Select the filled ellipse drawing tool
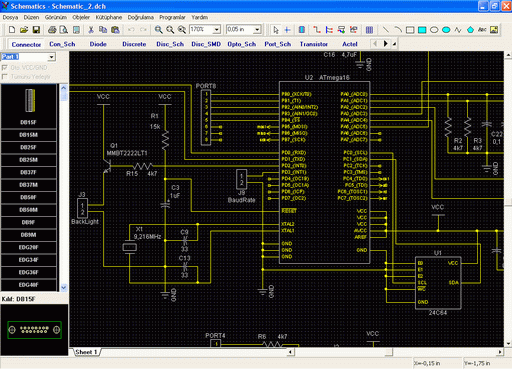 tap(446, 30)
